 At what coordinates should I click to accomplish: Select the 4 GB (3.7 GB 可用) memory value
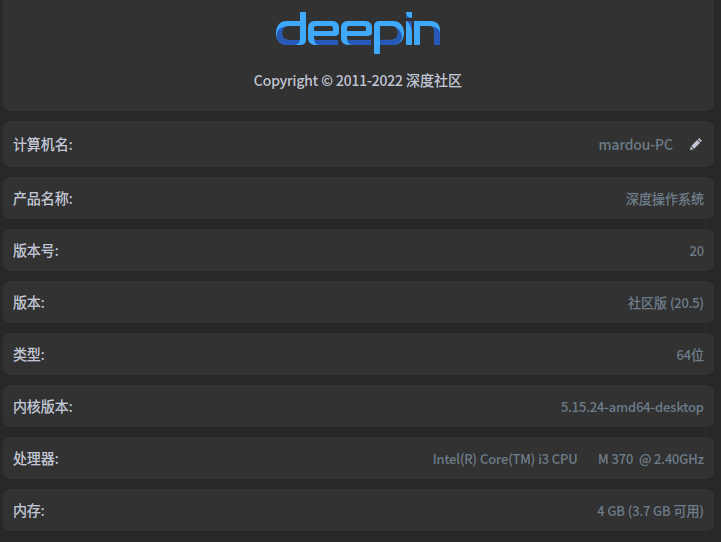coord(650,511)
